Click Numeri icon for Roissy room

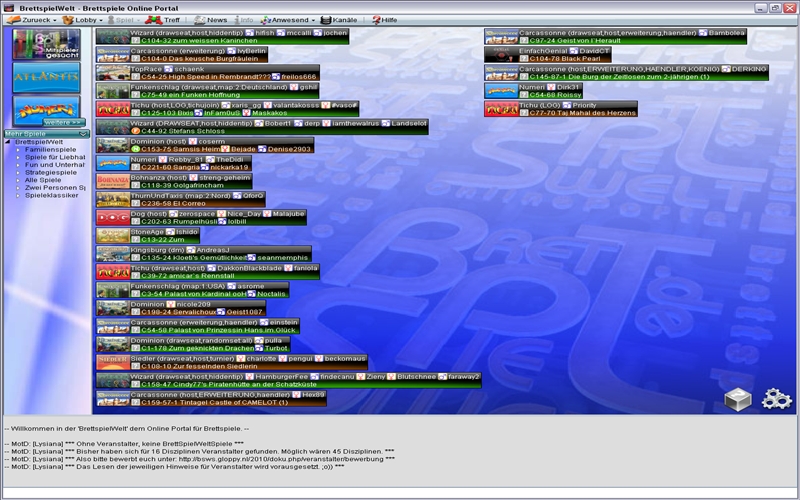click(502, 91)
